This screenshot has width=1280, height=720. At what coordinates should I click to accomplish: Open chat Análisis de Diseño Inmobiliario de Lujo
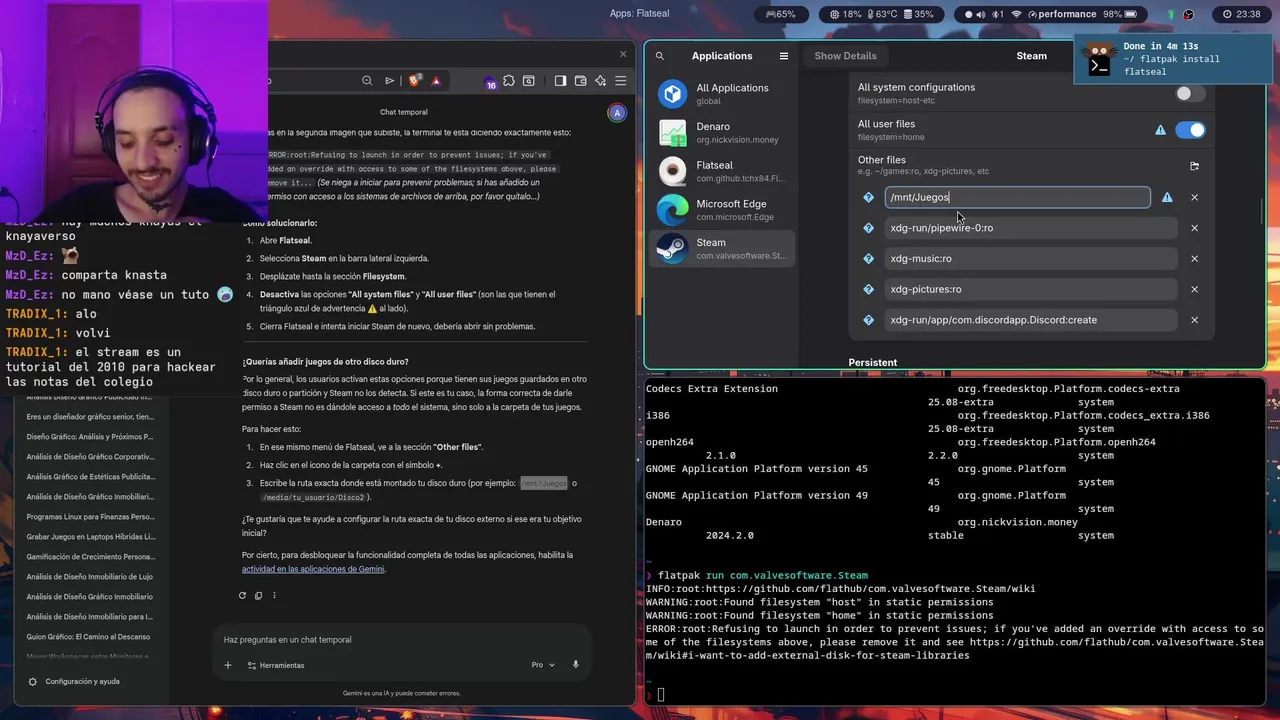click(x=90, y=577)
